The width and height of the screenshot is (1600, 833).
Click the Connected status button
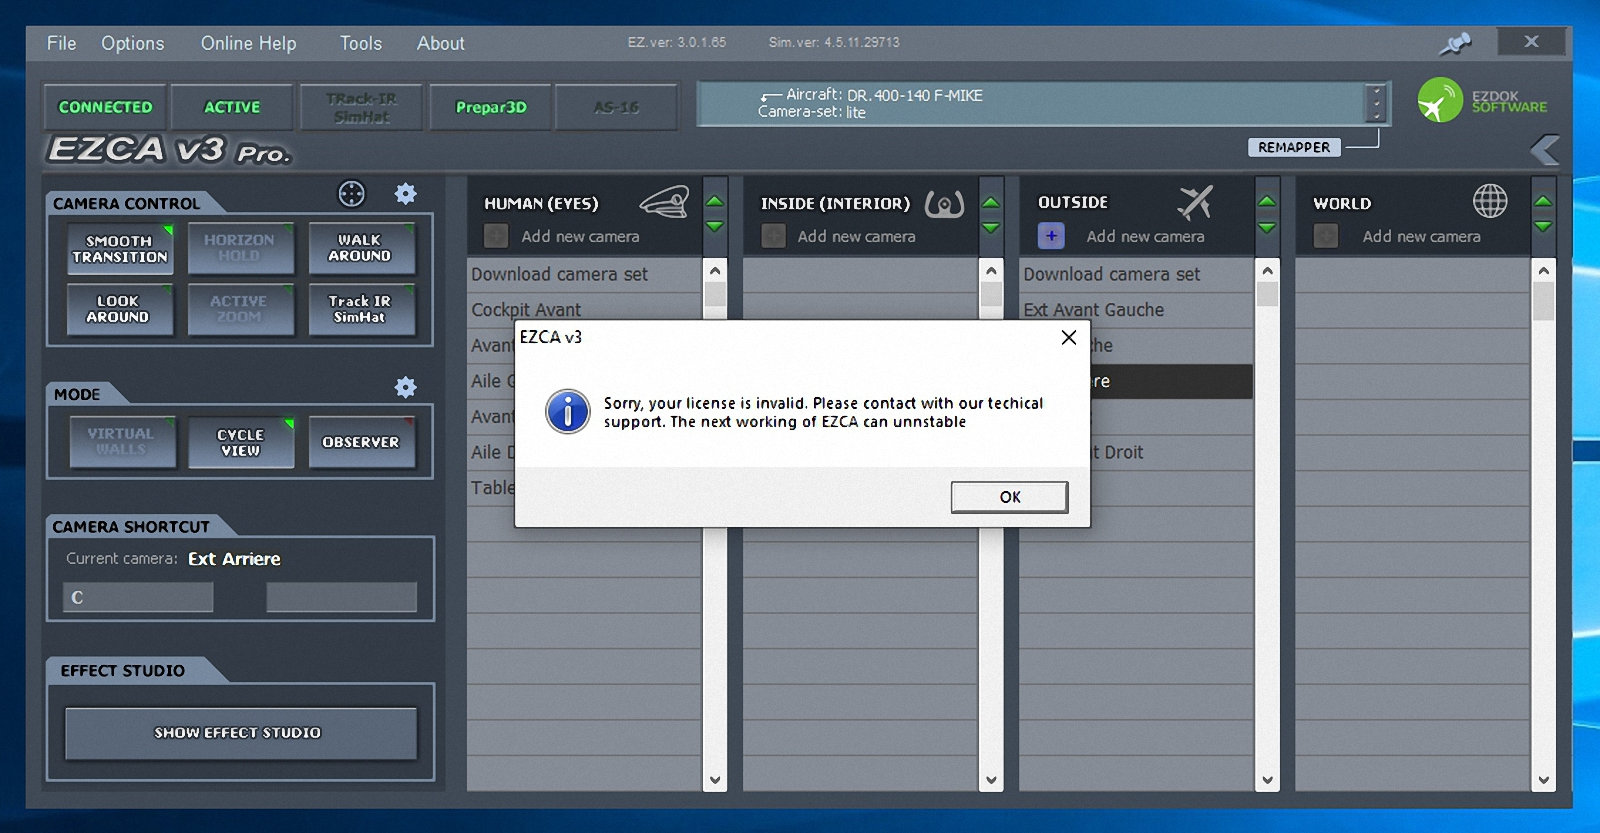pos(105,107)
